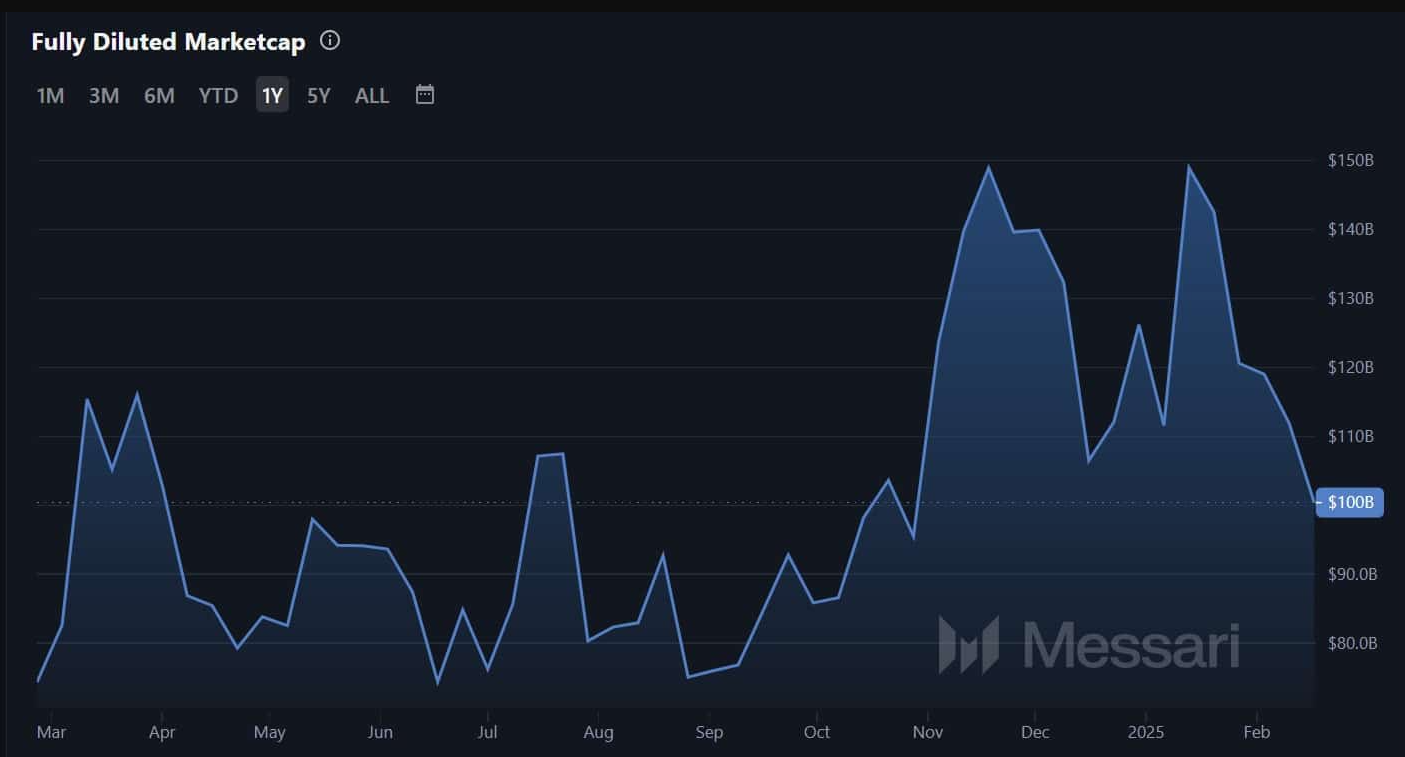The width and height of the screenshot is (1405, 757).
Task: Click the $120B axis label
Action: [x=1351, y=367]
